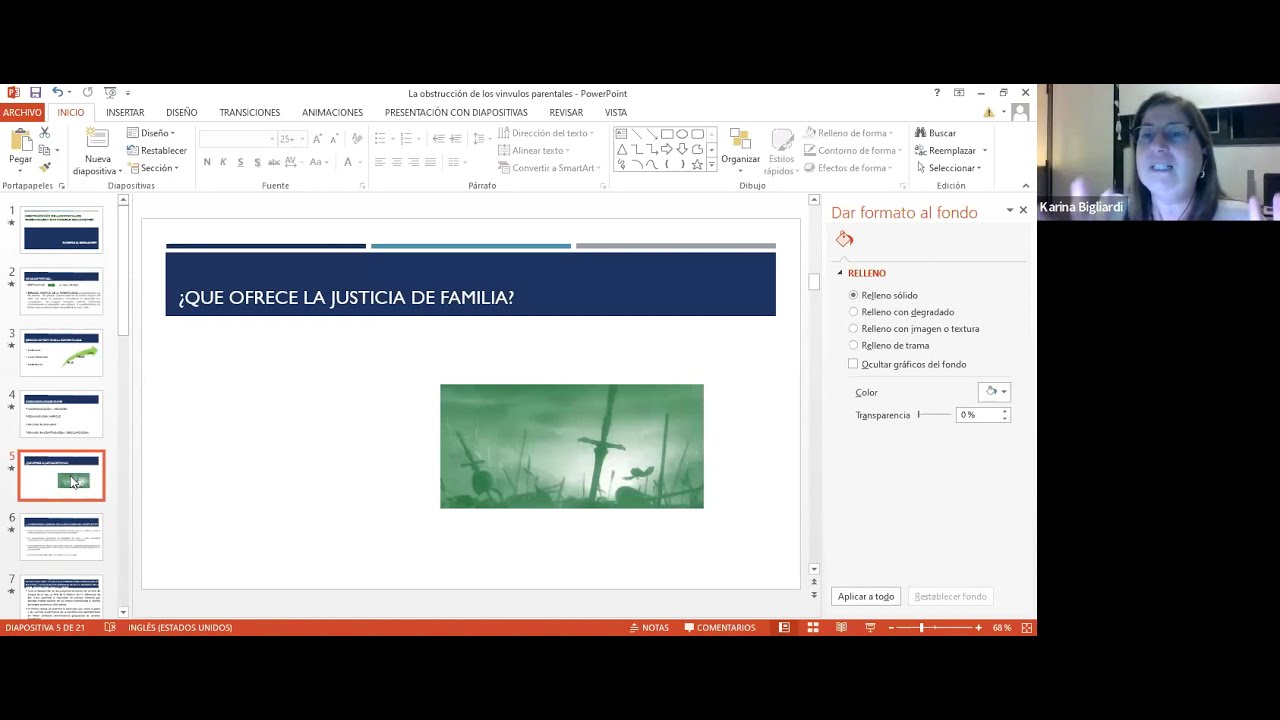Undo the last action in quick access toolbar
This screenshot has height=720, width=1280.
click(x=57, y=93)
